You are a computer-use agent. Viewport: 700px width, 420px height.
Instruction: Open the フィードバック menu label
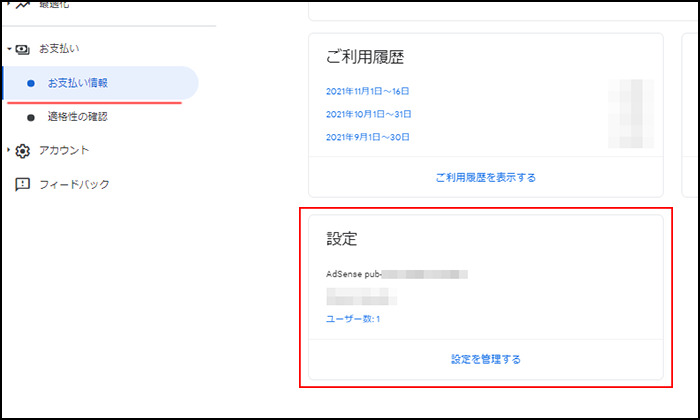pyautogui.click(x=74, y=185)
